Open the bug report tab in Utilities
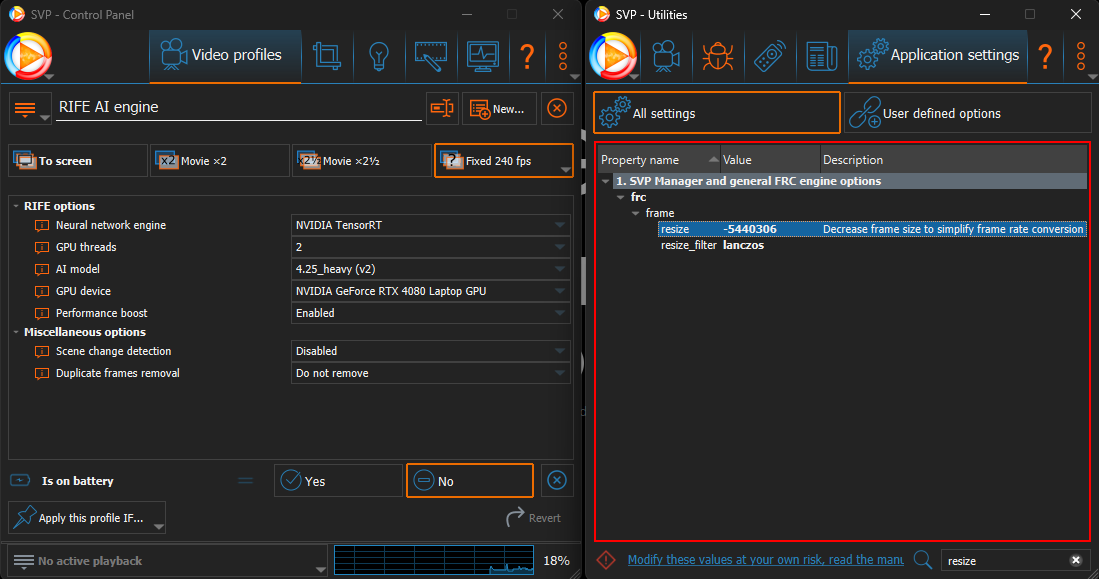This screenshot has width=1099, height=579. (718, 55)
